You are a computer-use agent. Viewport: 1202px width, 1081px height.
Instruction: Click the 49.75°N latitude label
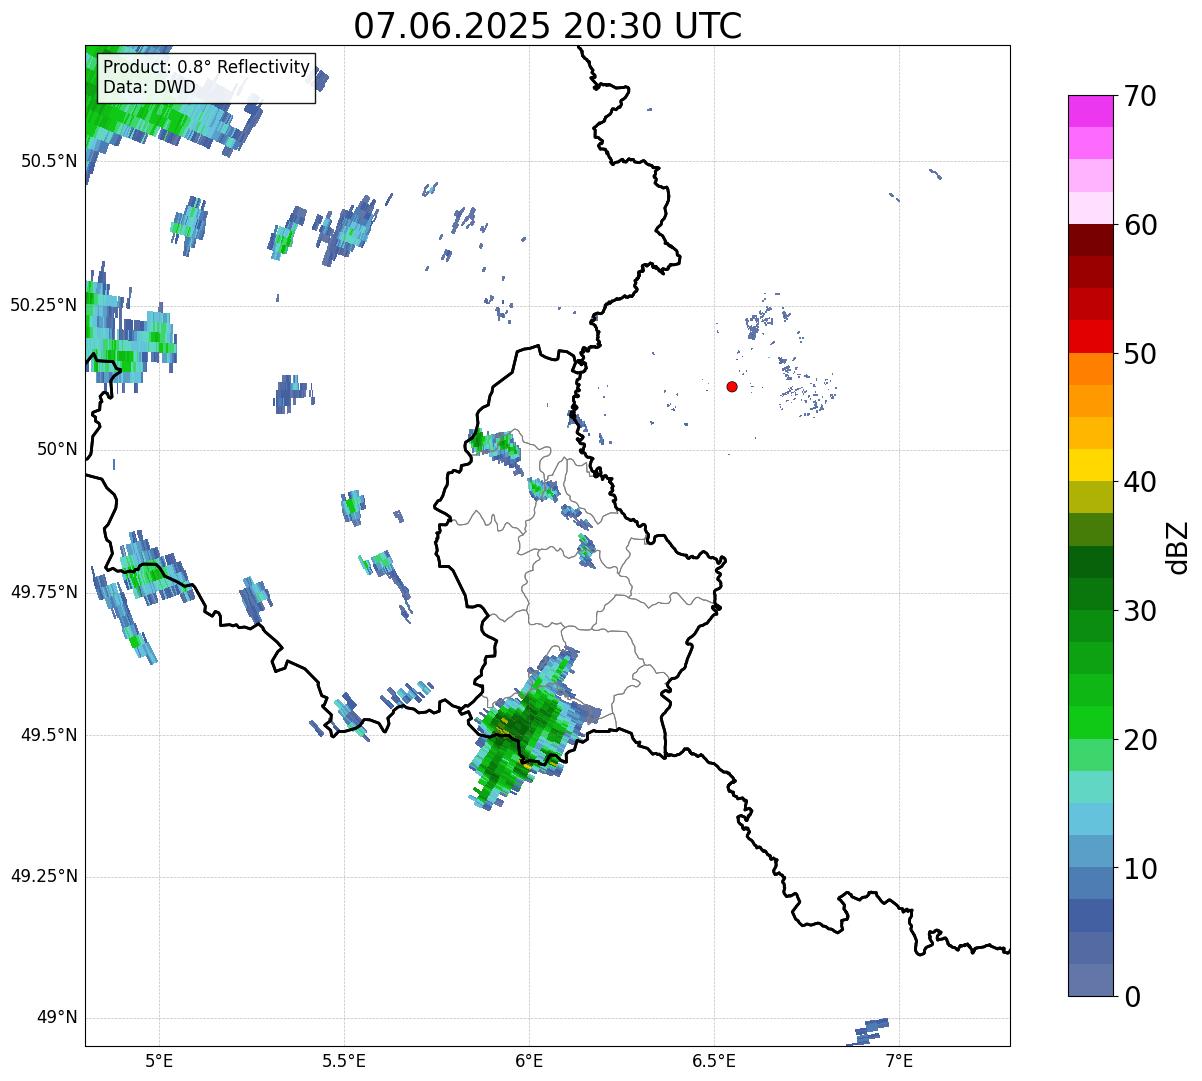click(43, 592)
